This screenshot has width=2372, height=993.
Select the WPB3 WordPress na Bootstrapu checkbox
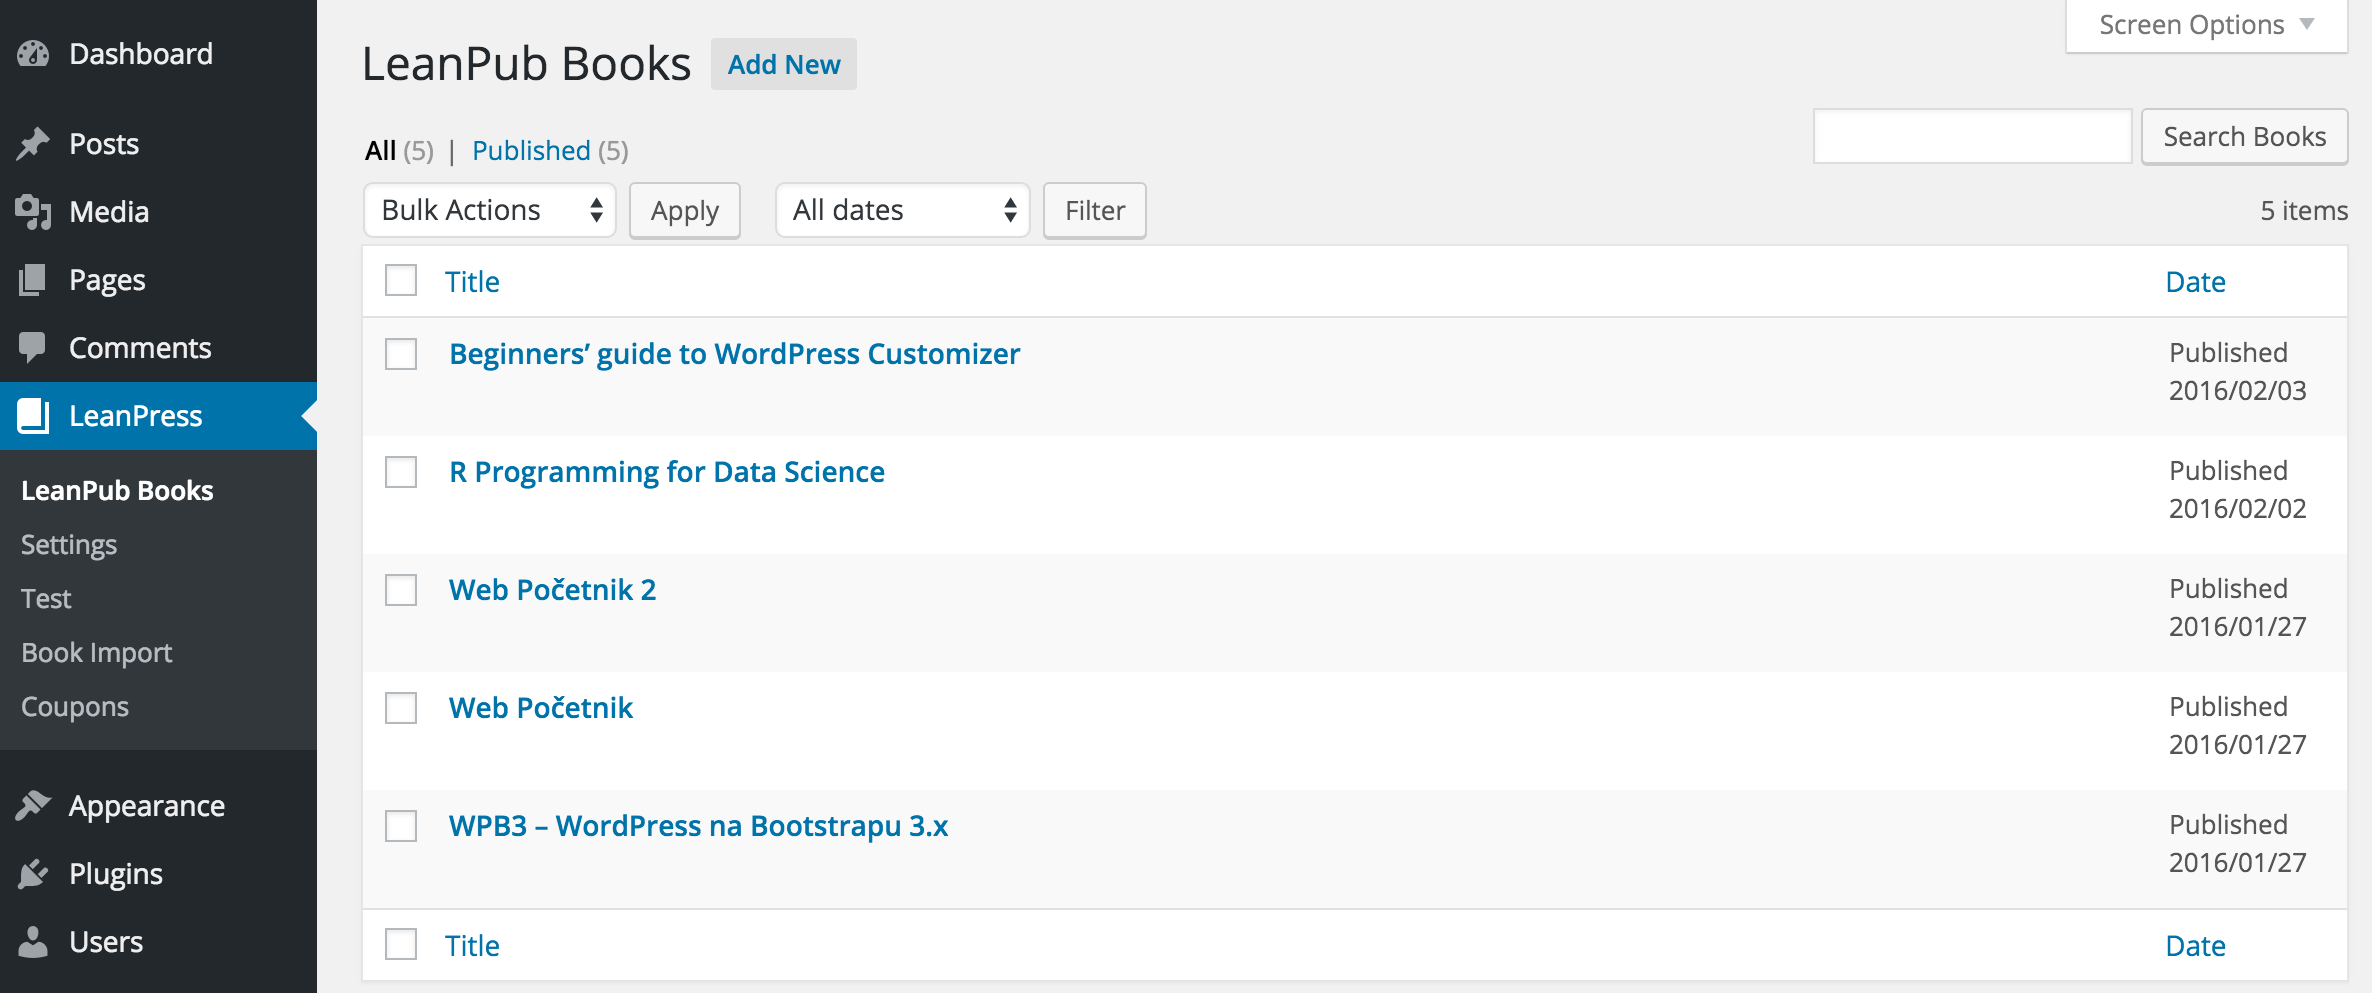(x=401, y=826)
